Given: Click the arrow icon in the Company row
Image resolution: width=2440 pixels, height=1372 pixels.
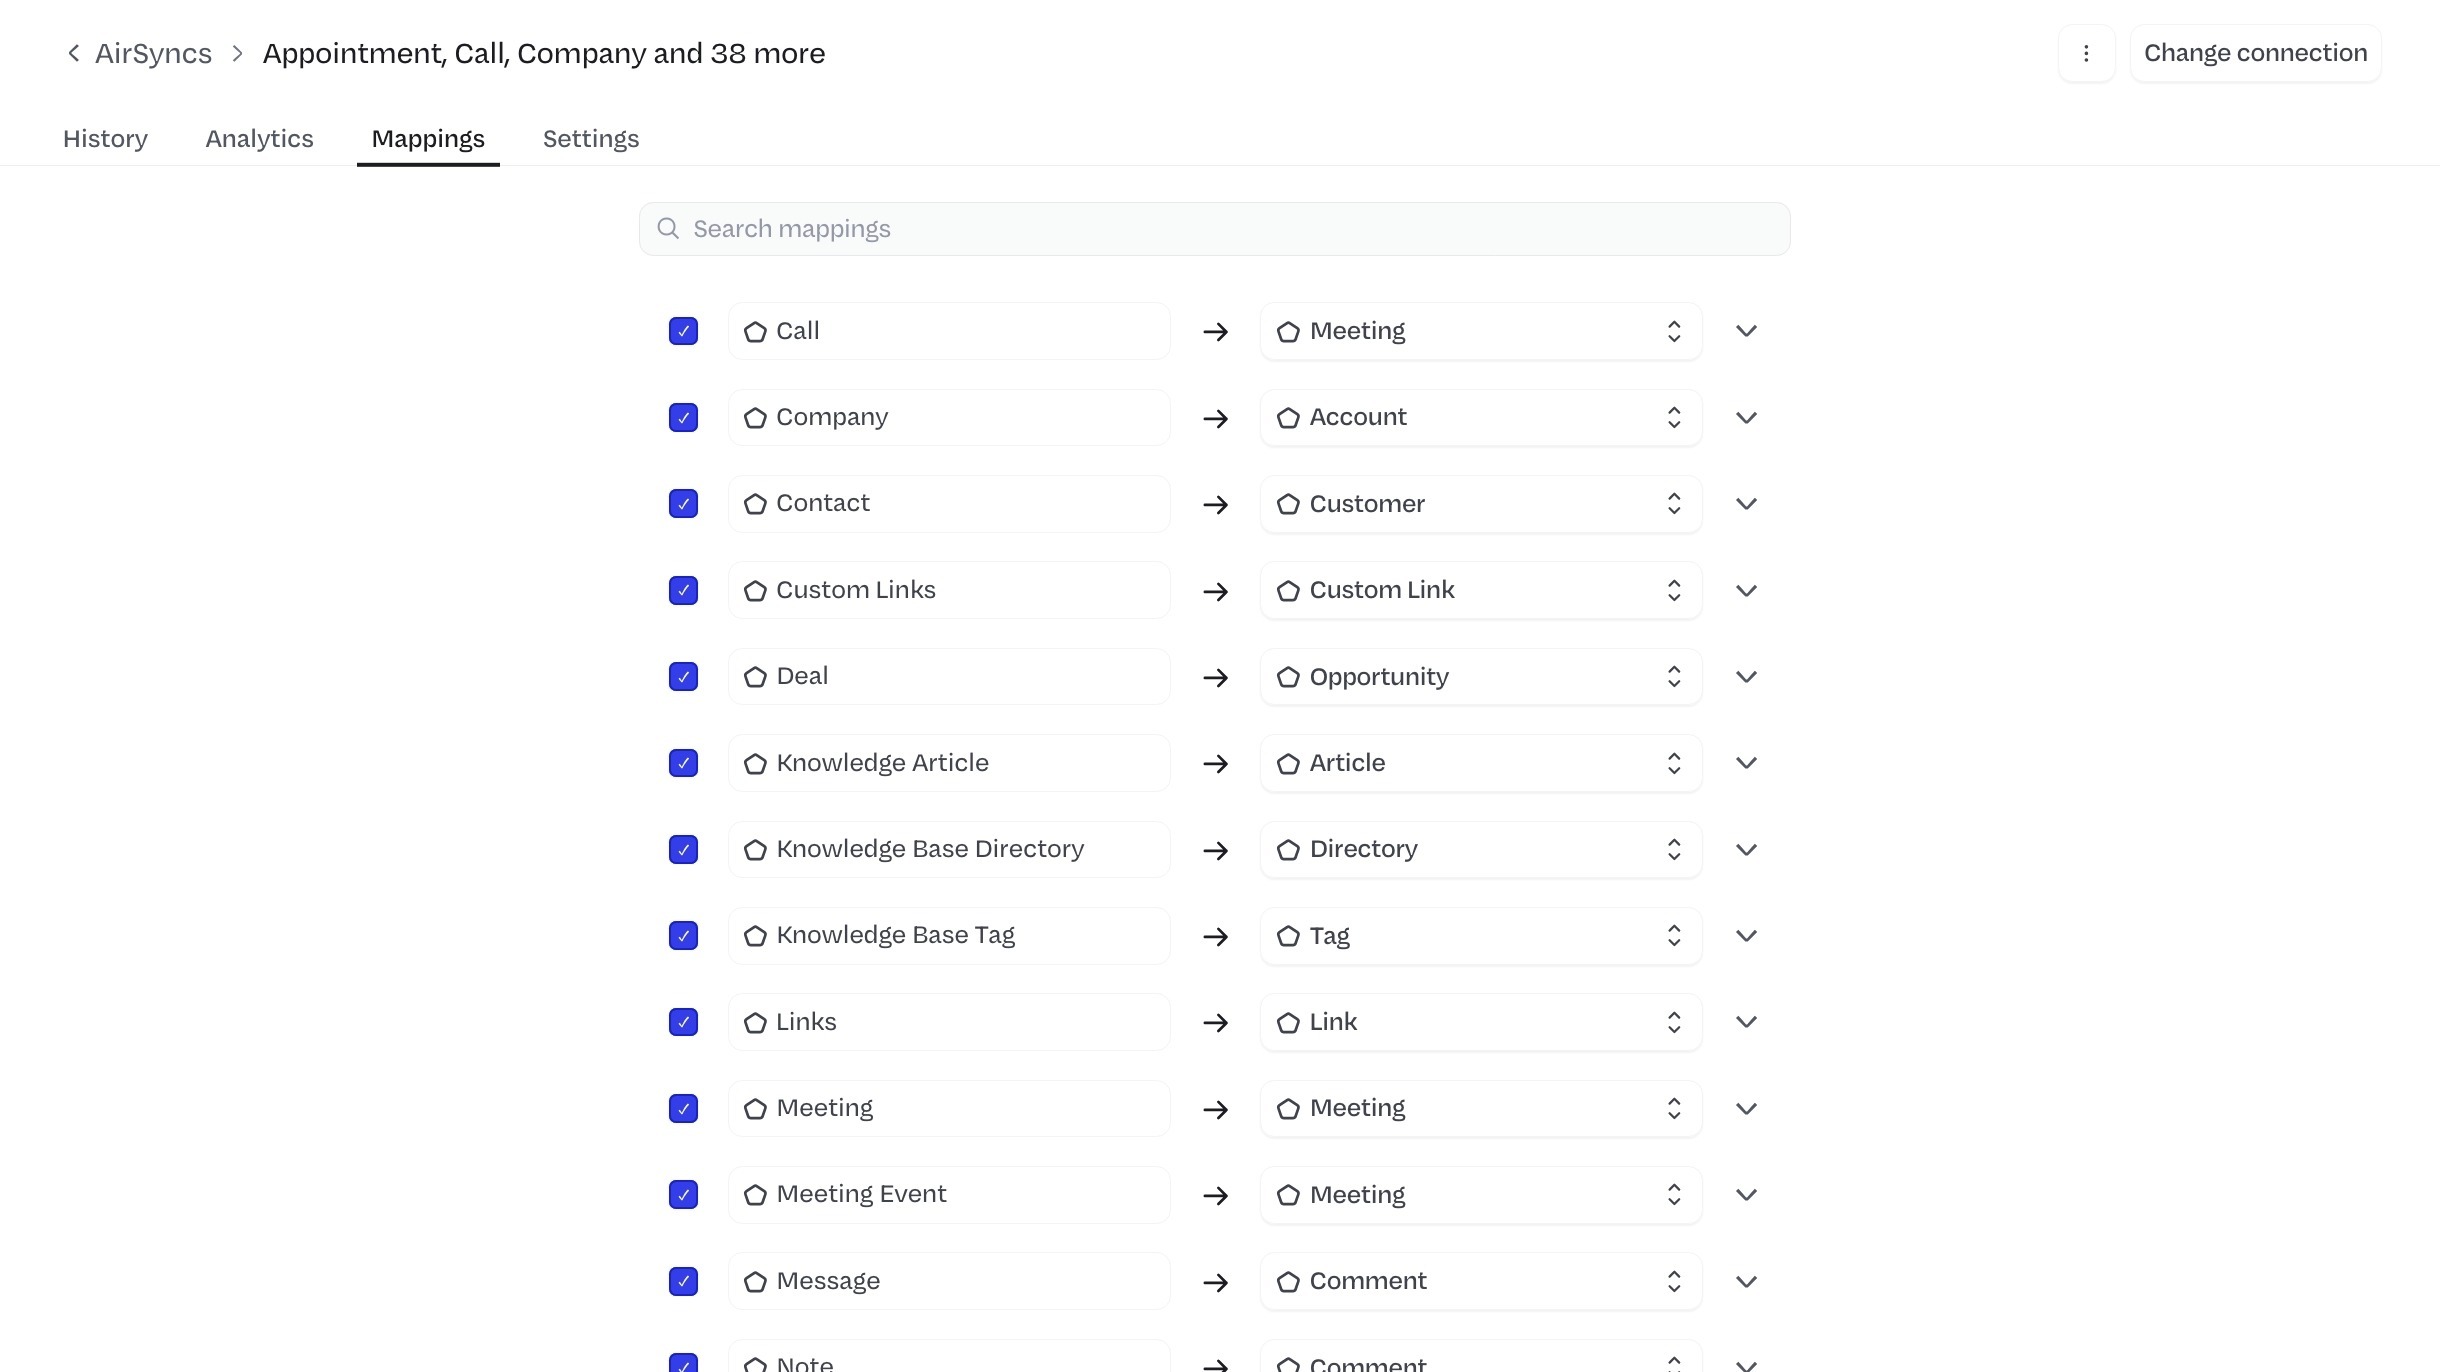Looking at the screenshot, I should [x=1215, y=418].
